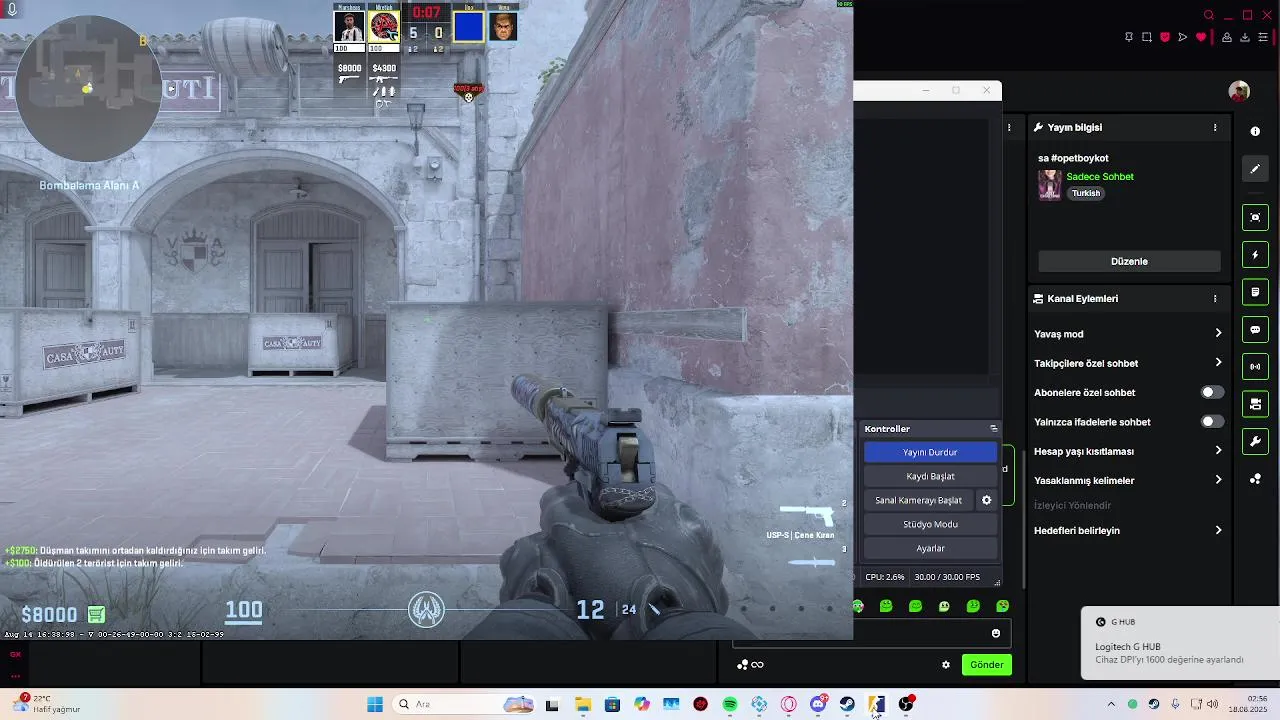The height and width of the screenshot is (720, 1280).
Task: Show hidden system tray icons
Action: click(1110, 705)
